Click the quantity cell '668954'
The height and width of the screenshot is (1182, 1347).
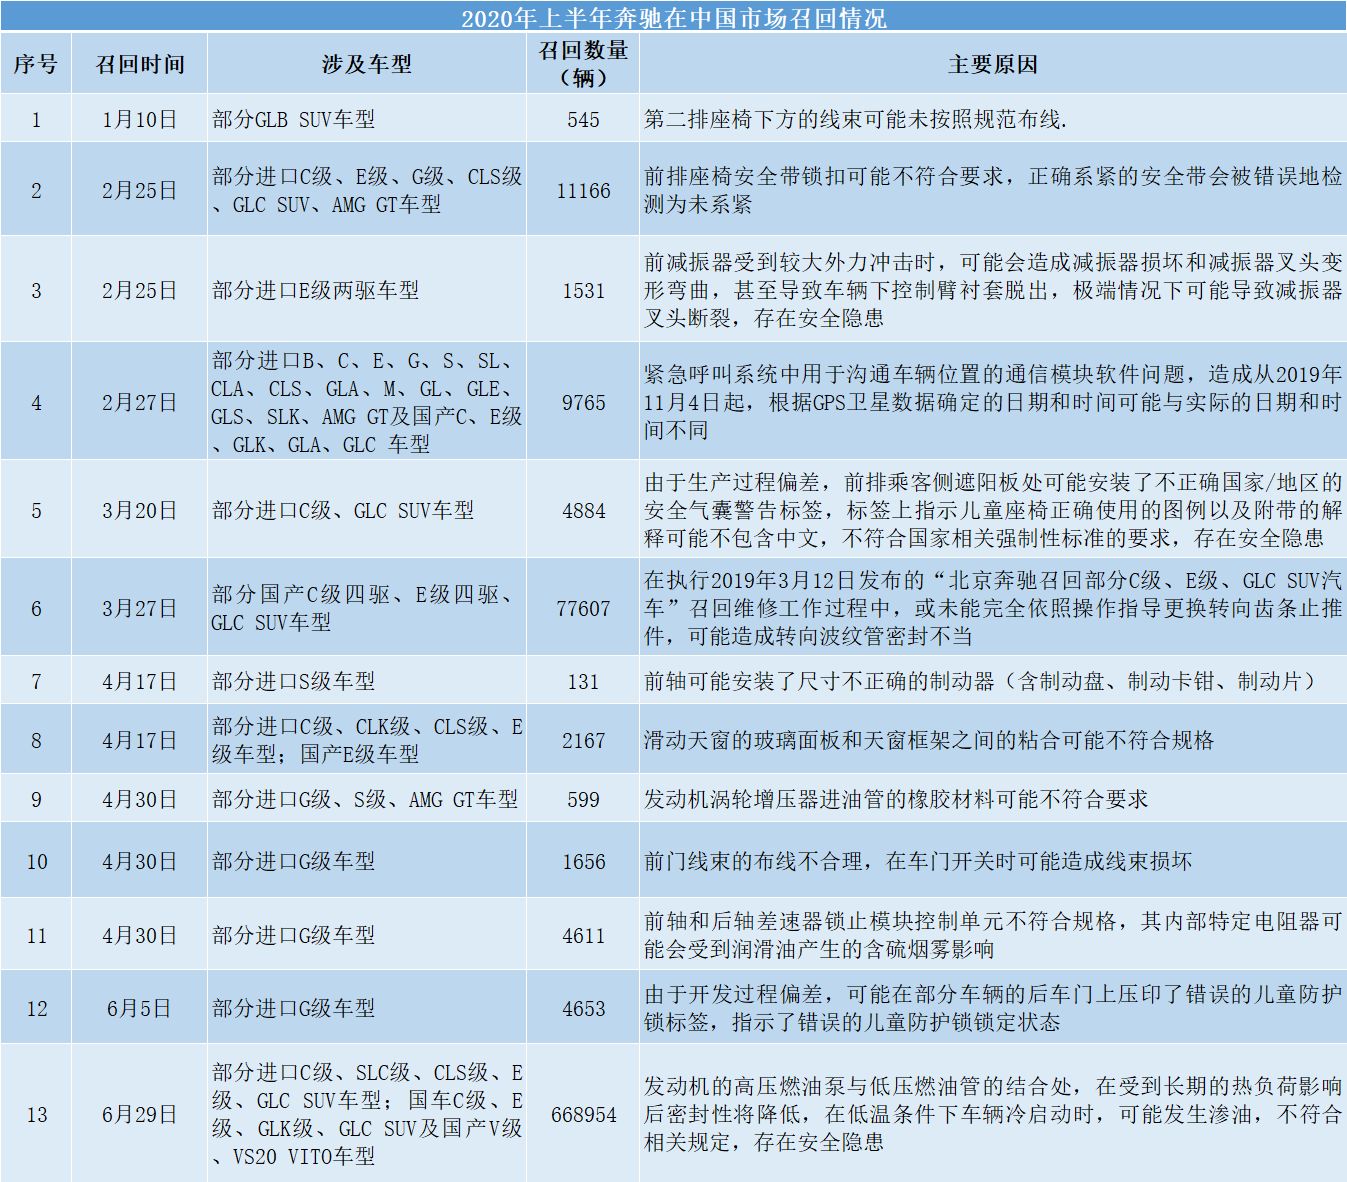point(583,1115)
